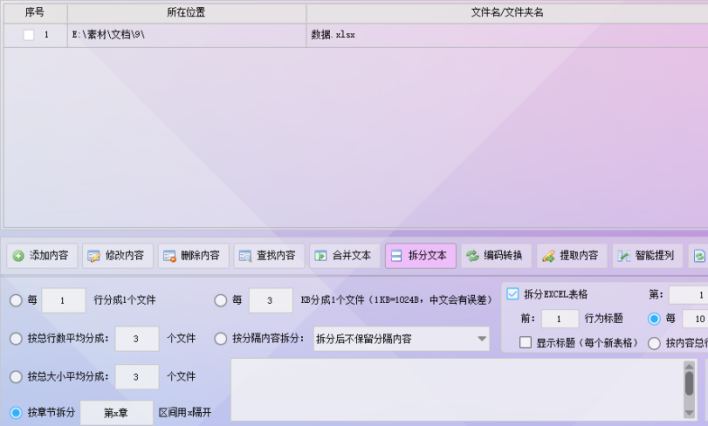Click the lines-per-file input showing 1
The image size is (708, 426).
64,300
